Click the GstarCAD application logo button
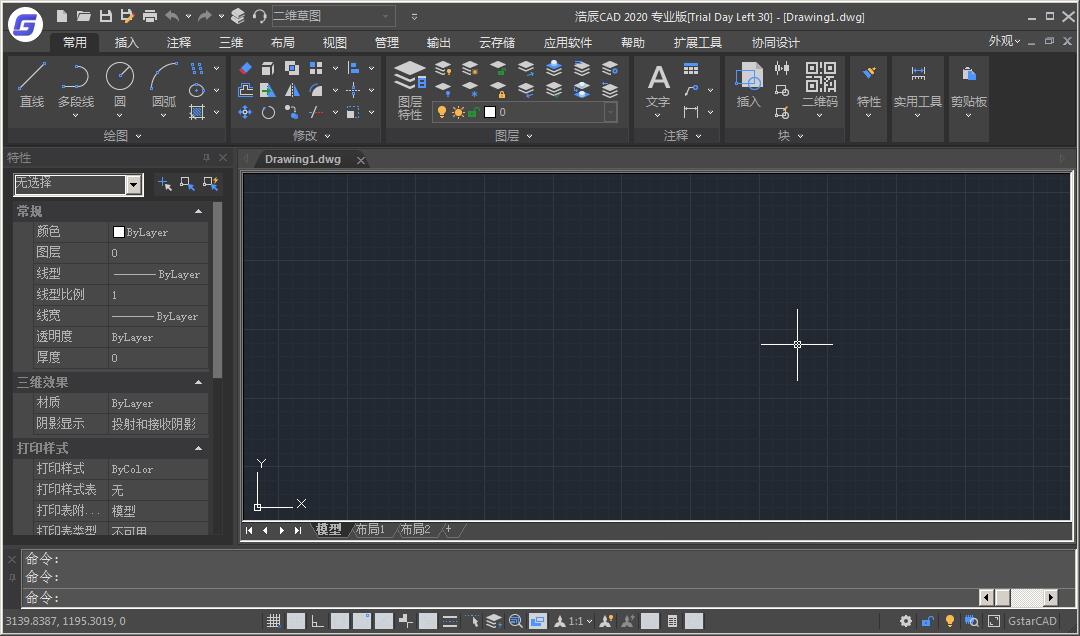Viewport: 1080px width, 636px height. [25, 25]
